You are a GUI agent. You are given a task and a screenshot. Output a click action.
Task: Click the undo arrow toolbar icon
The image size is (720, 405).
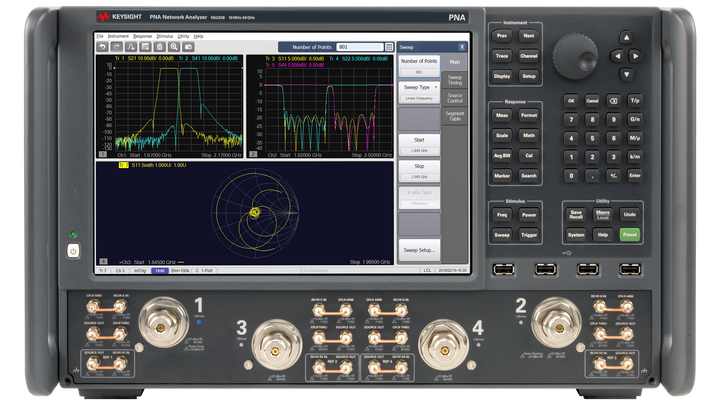[x=102, y=46]
